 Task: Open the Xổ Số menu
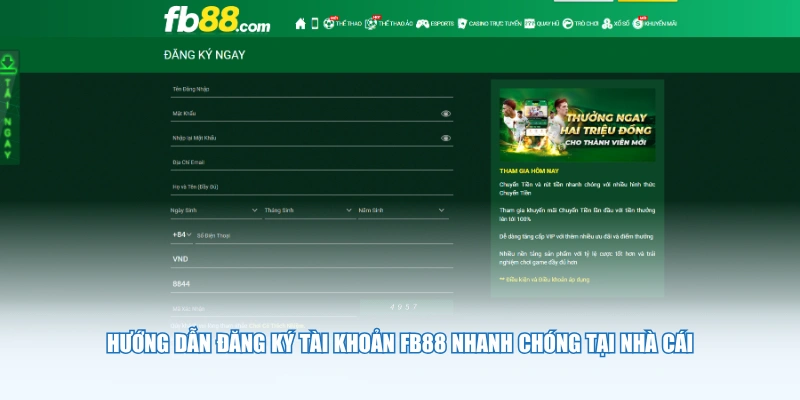[621, 23]
